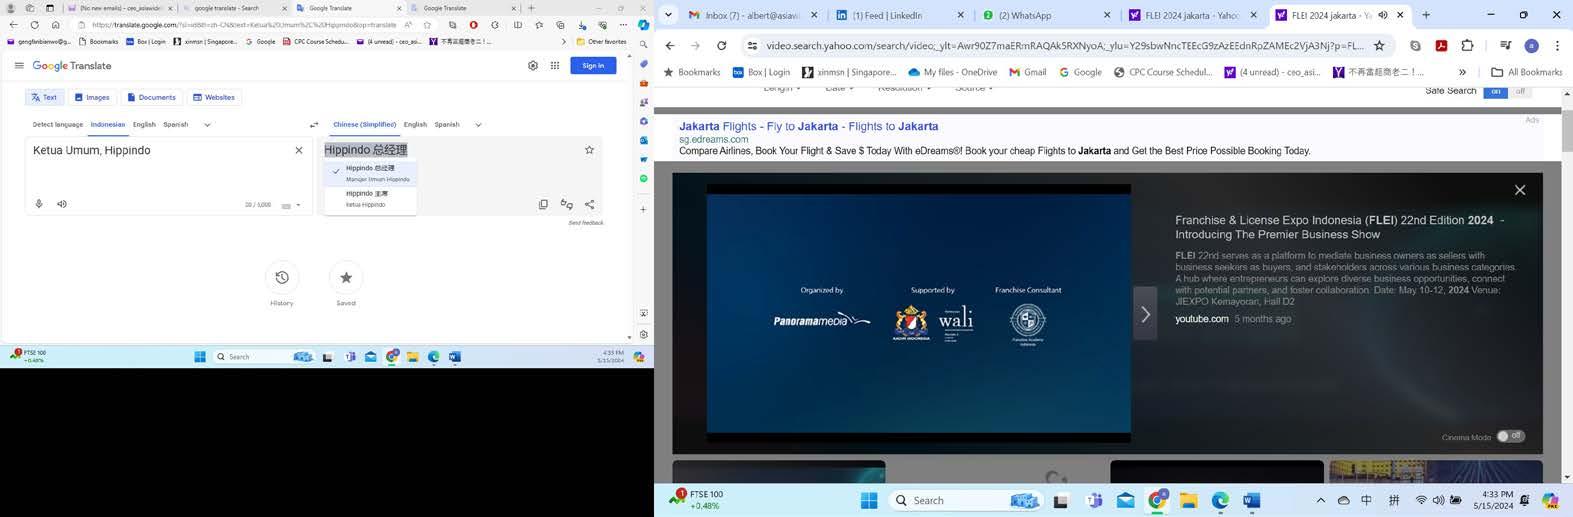Open My files - OneDrive bookmark
The height and width of the screenshot is (517, 1573).
952,72
